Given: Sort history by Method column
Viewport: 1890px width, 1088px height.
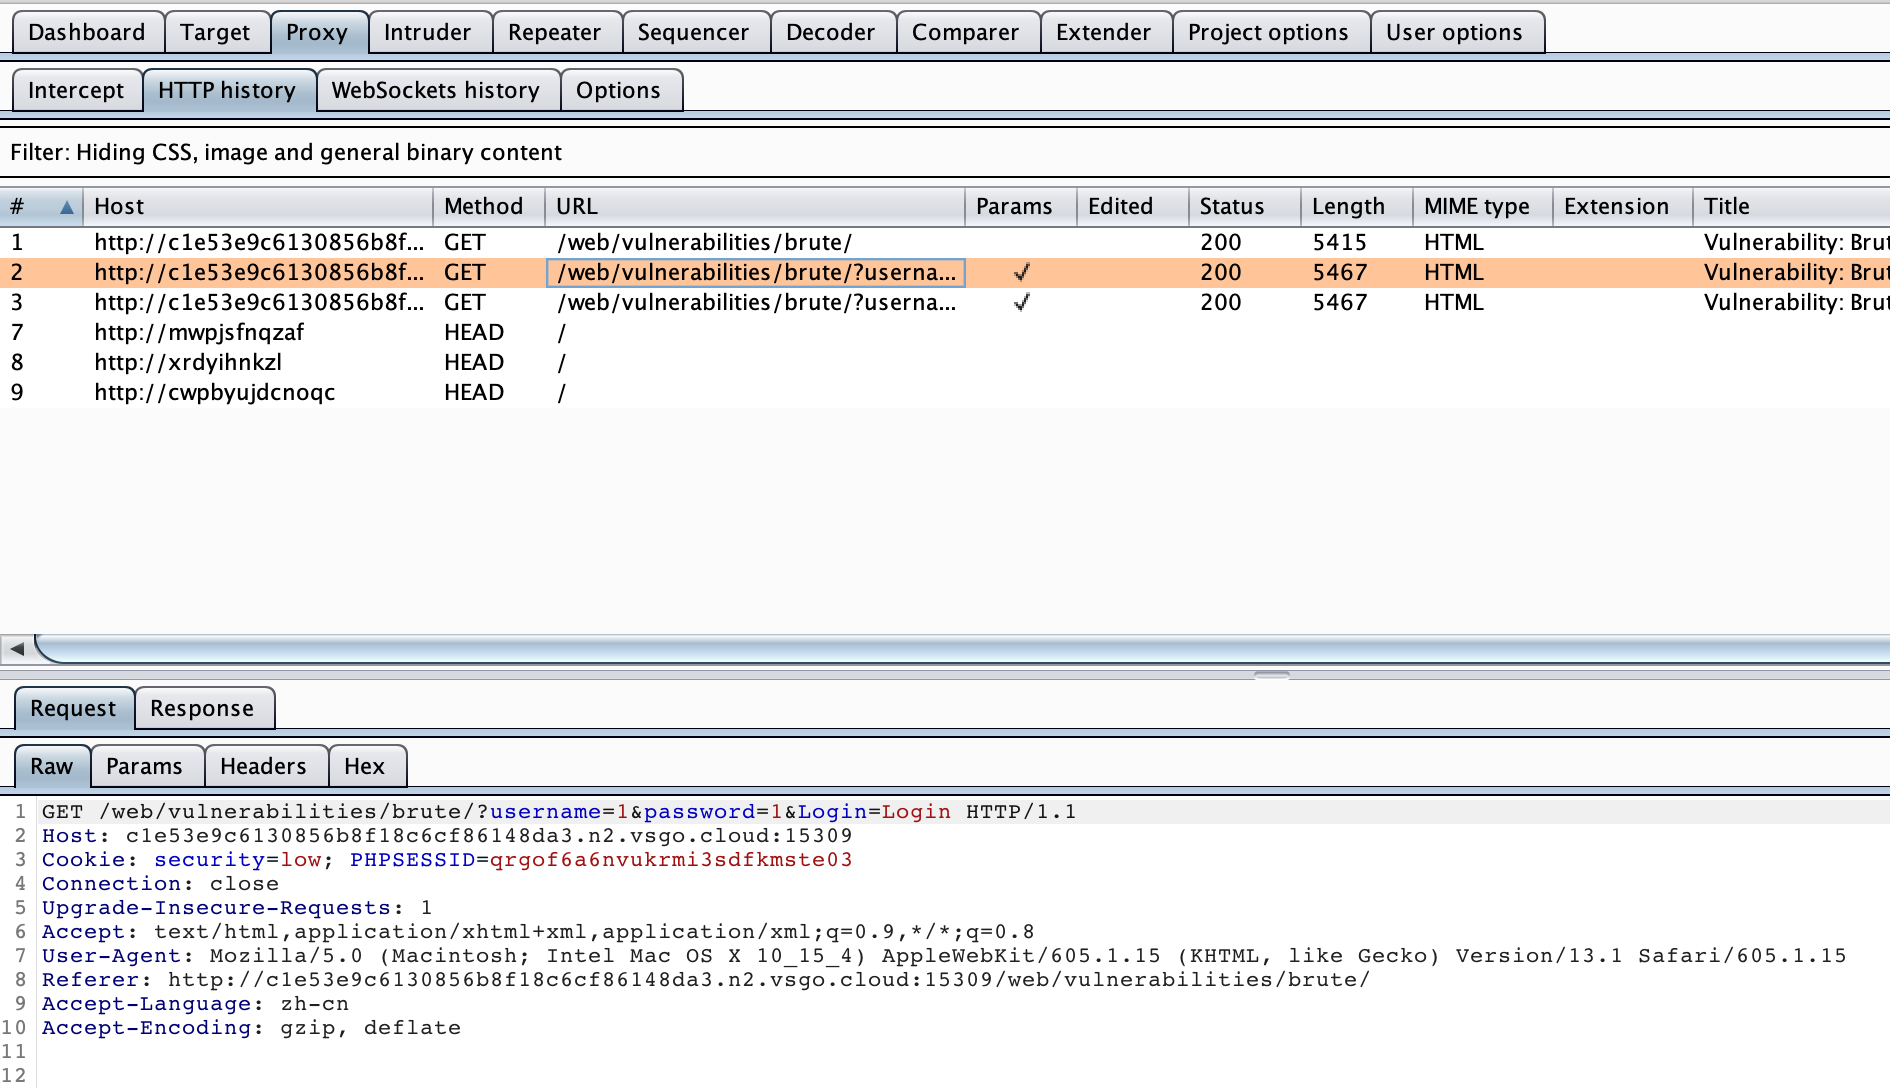Looking at the screenshot, I should (489, 206).
